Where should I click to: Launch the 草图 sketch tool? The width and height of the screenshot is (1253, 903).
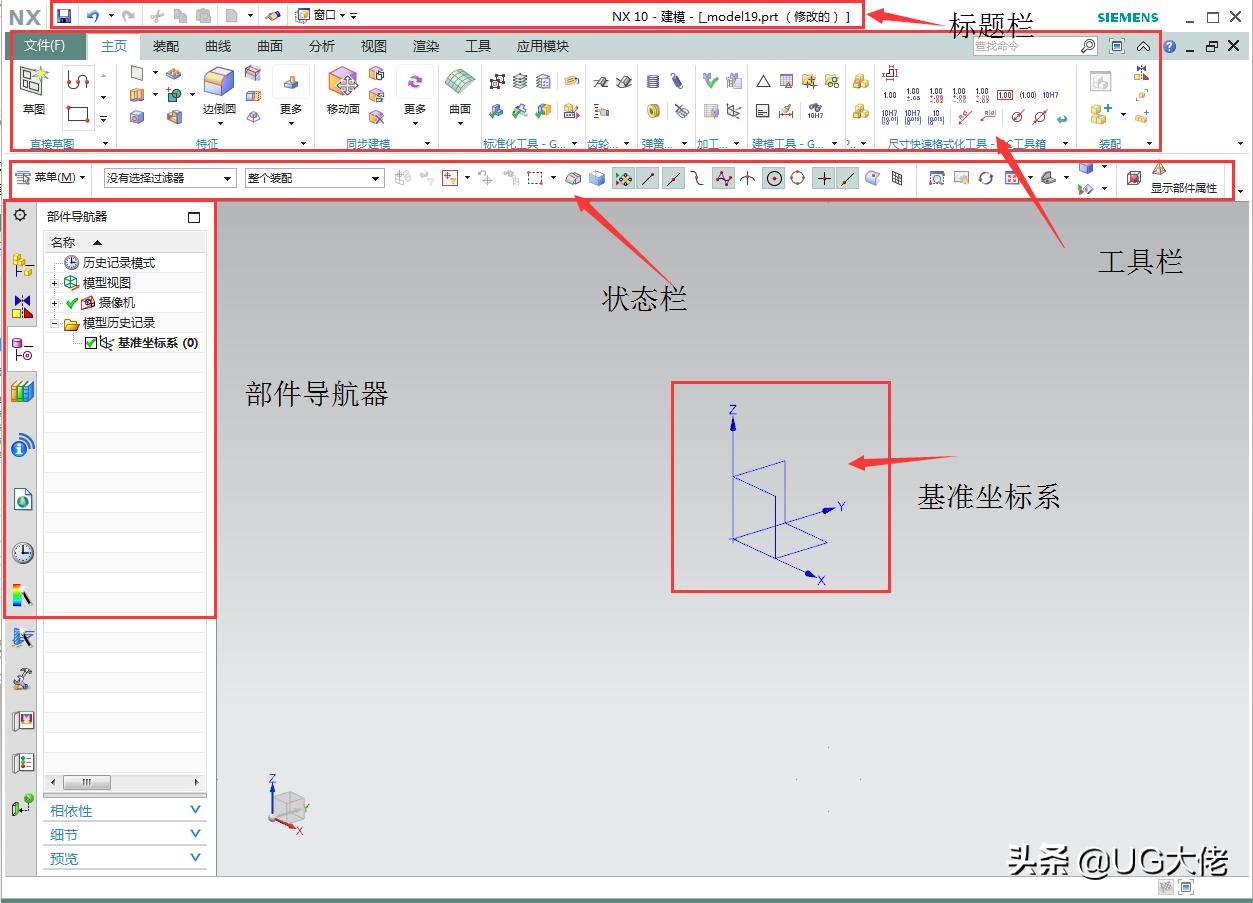33,90
